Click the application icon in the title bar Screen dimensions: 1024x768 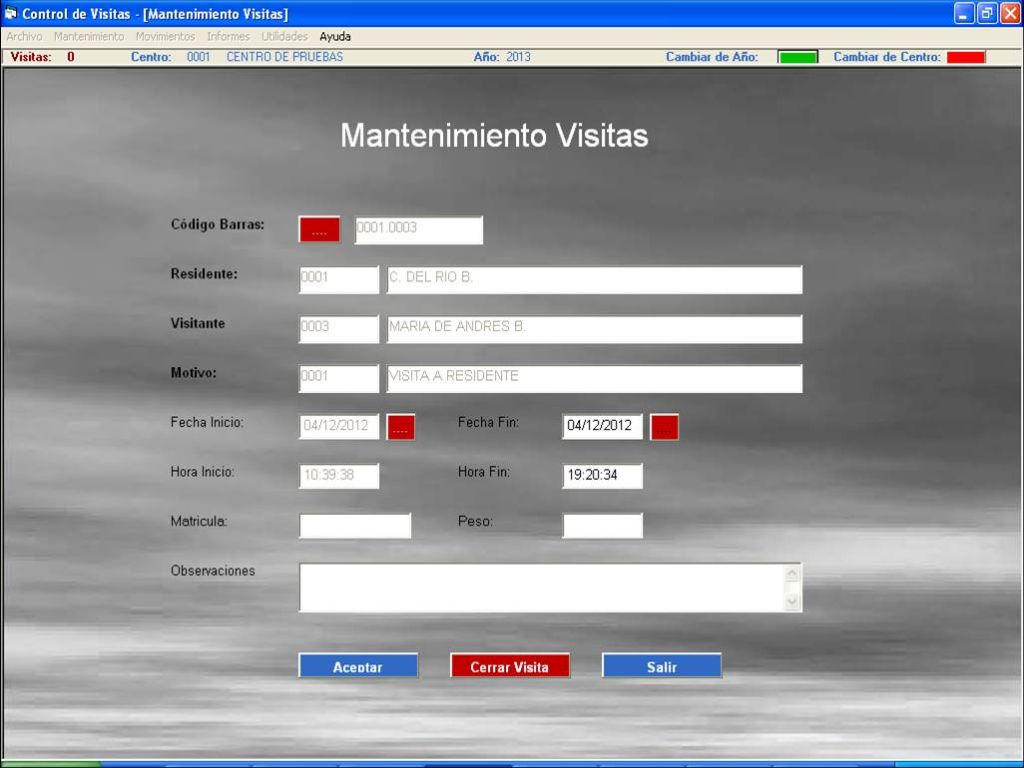[11, 13]
